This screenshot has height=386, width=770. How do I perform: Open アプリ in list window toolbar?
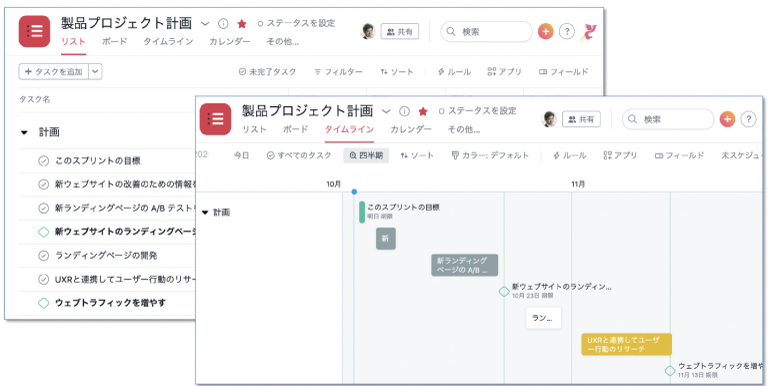coord(504,72)
